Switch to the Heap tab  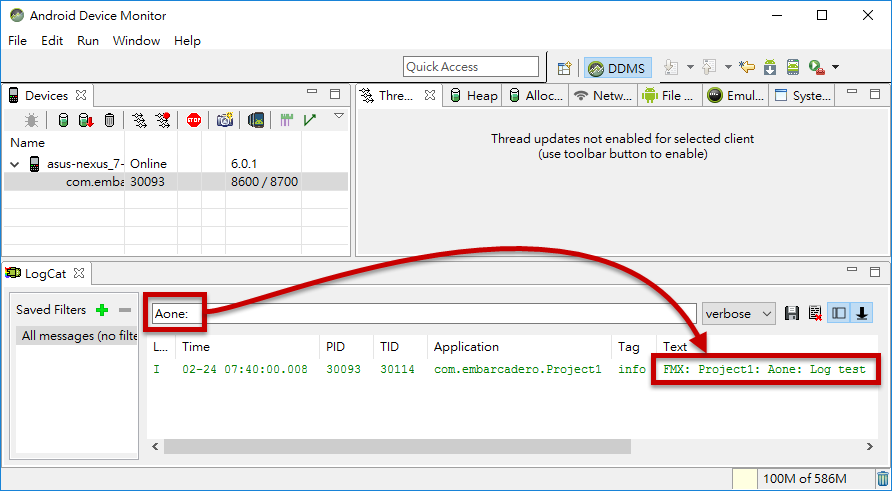(473, 96)
